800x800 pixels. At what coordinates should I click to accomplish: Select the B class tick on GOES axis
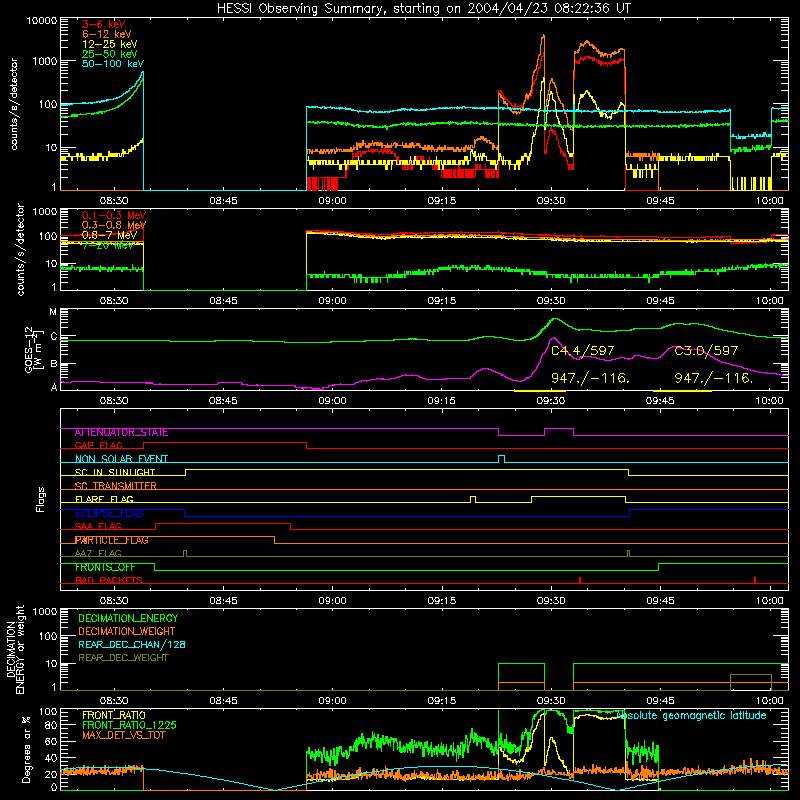click(53, 364)
